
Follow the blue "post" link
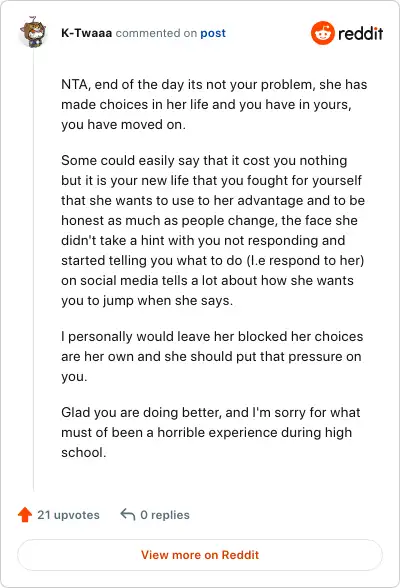click(x=213, y=33)
